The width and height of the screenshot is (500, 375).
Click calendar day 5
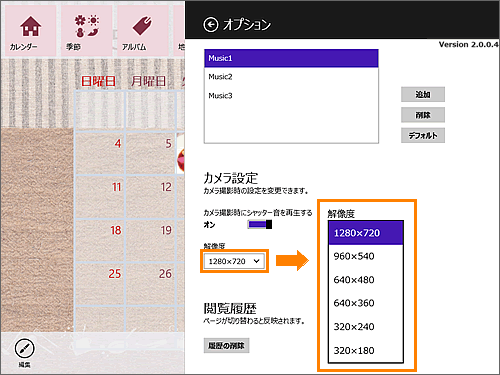coord(151,153)
